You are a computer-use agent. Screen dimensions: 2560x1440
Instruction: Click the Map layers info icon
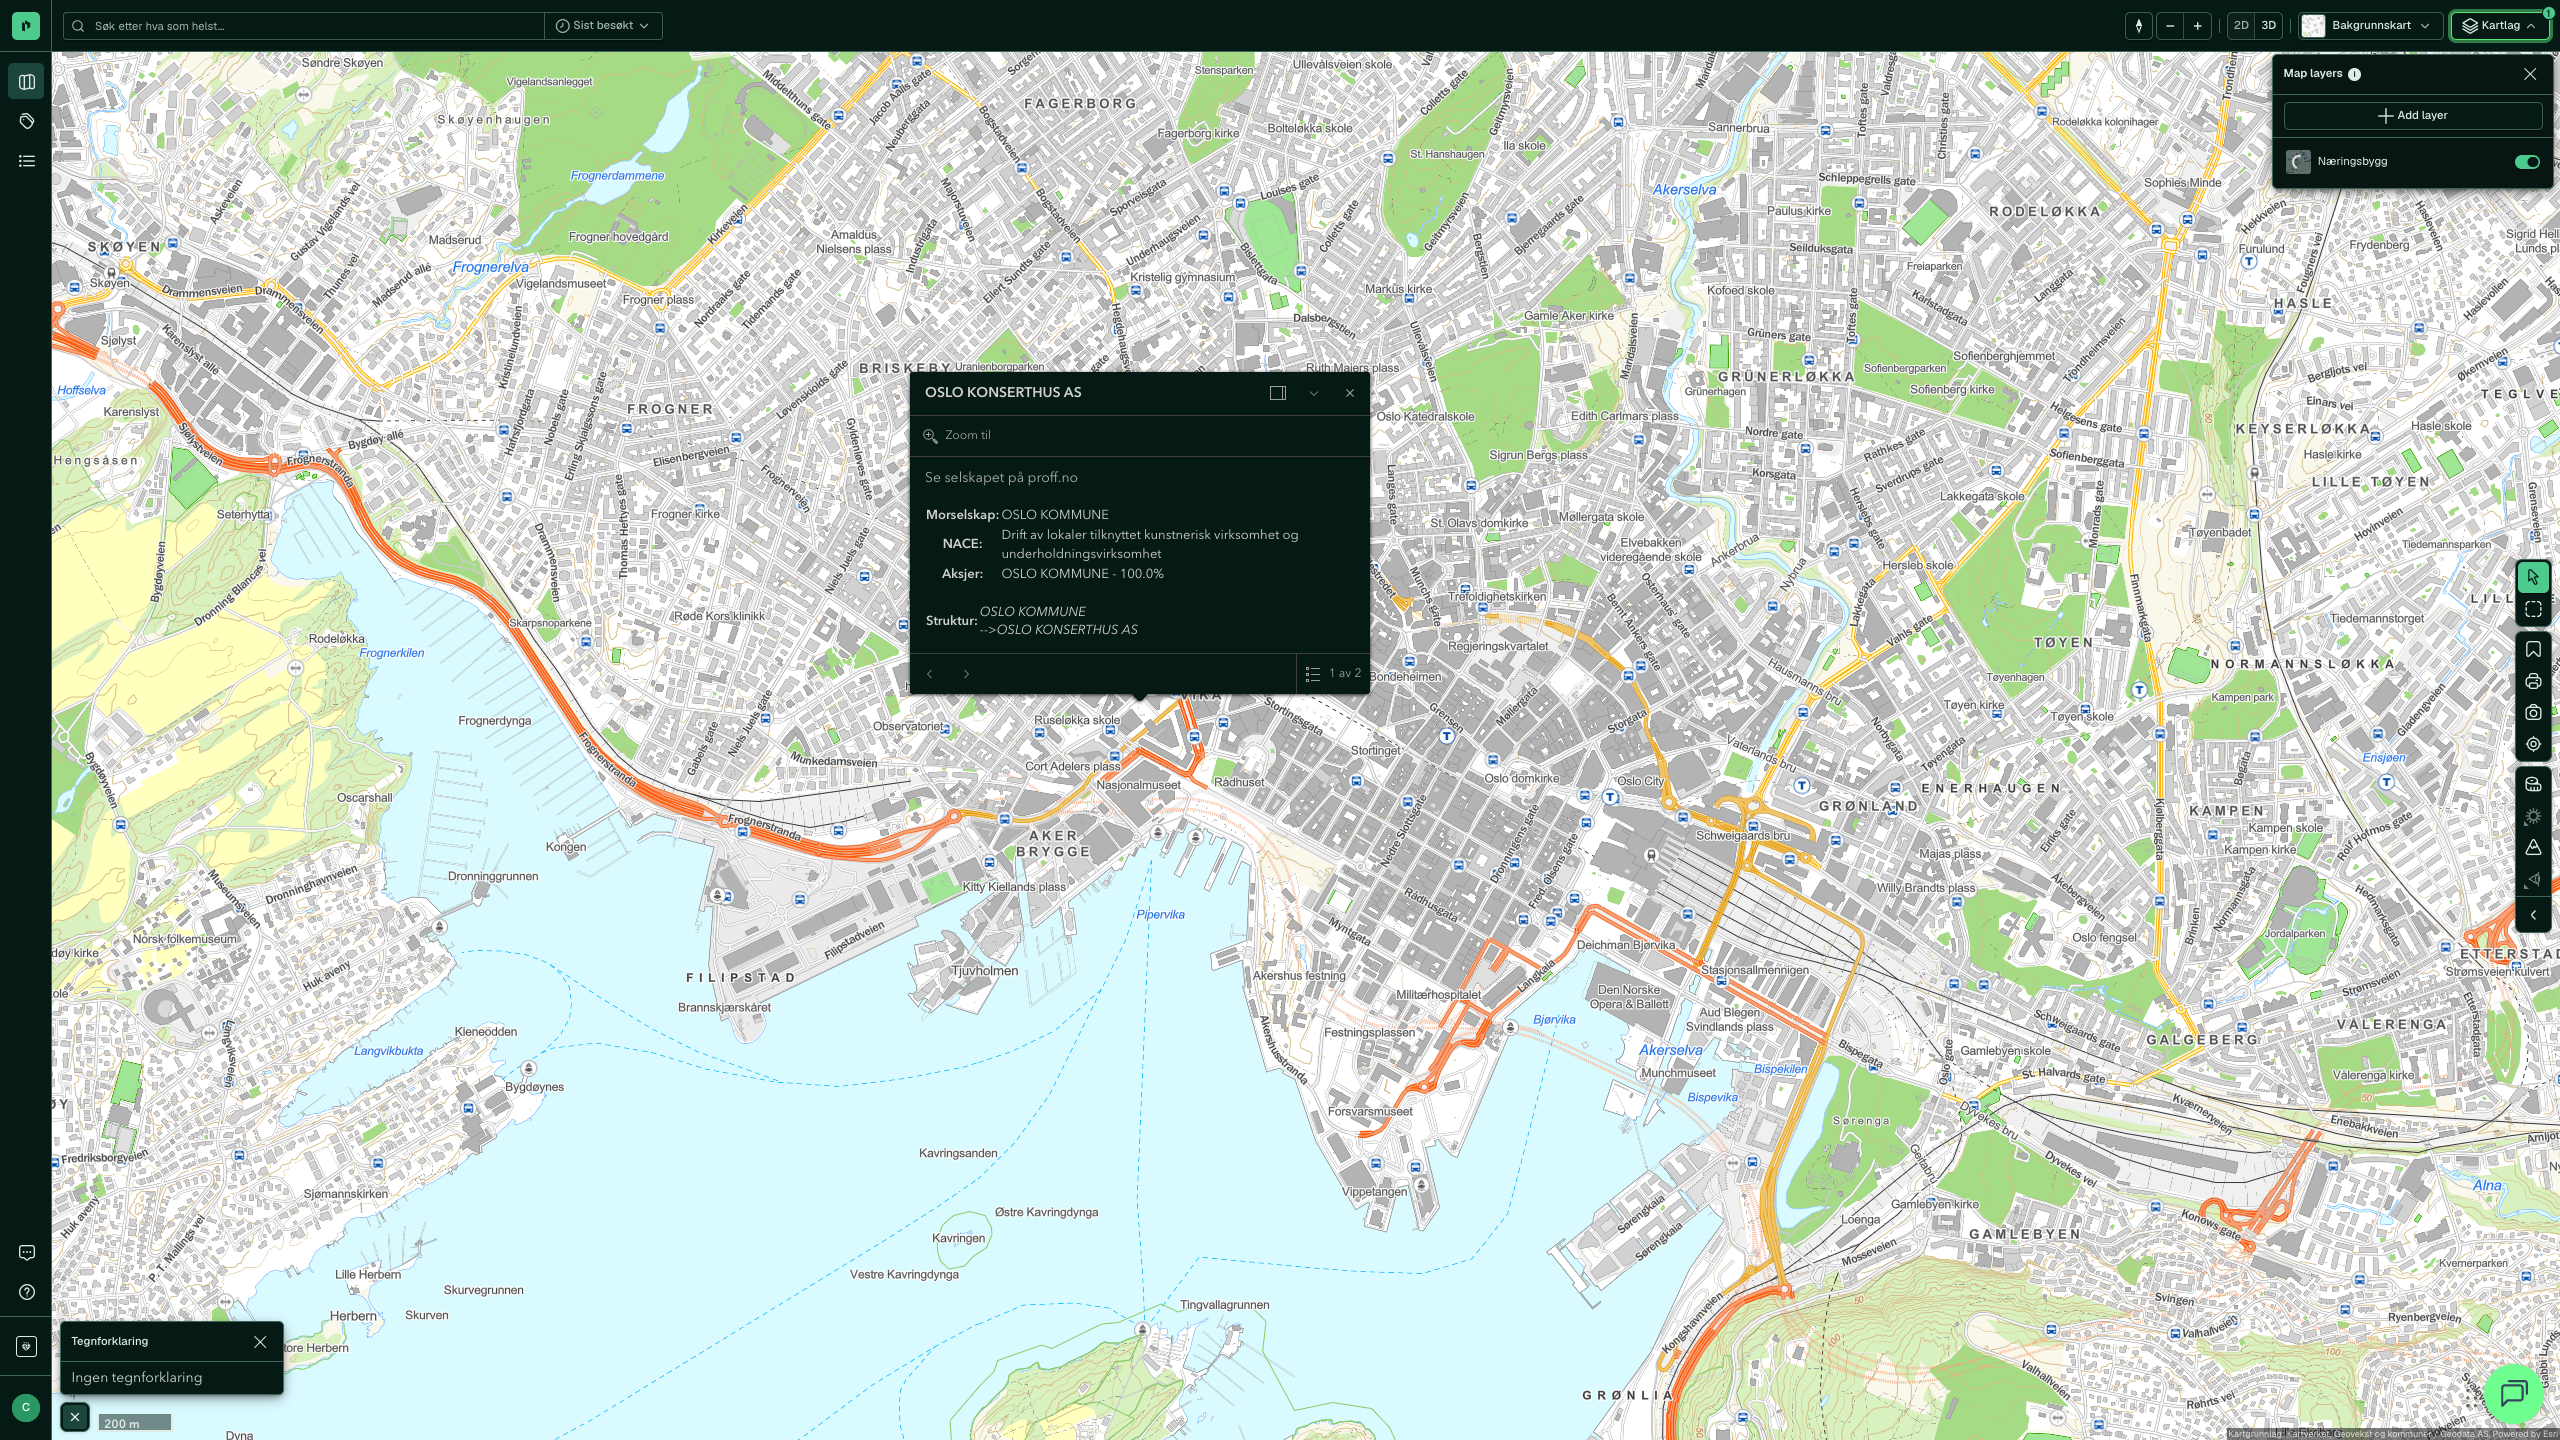[x=2354, y=74]
